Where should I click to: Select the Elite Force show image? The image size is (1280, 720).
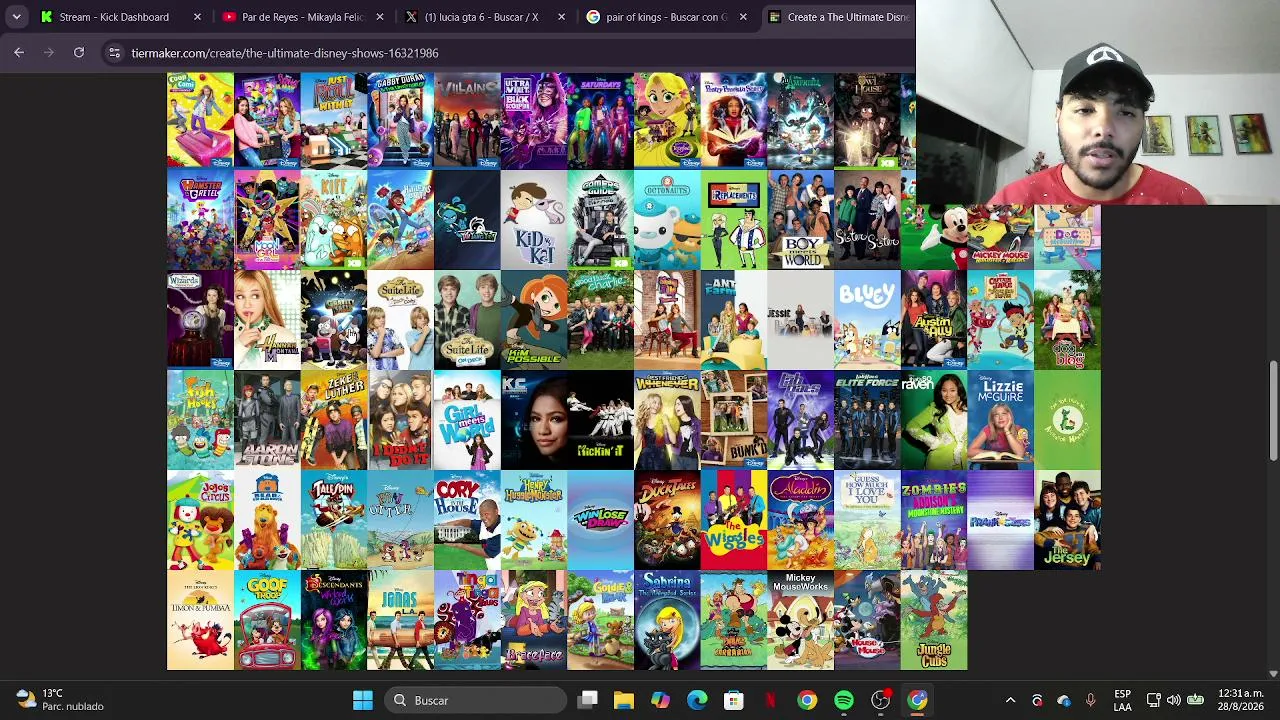pyautogui.click(x=867, y=420)
